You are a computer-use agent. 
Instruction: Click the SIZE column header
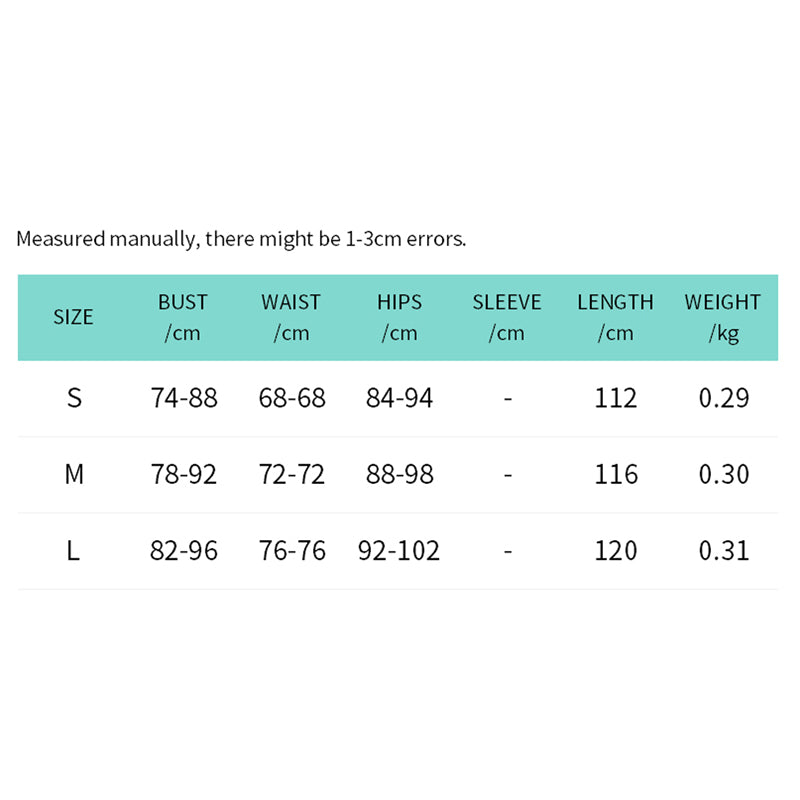[x=73, y=317]
